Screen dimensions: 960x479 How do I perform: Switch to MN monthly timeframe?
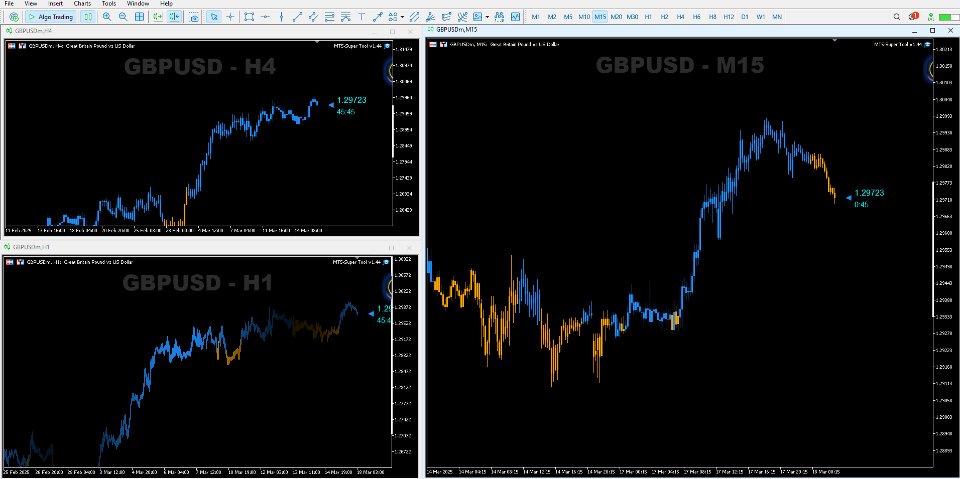point(777,17)
